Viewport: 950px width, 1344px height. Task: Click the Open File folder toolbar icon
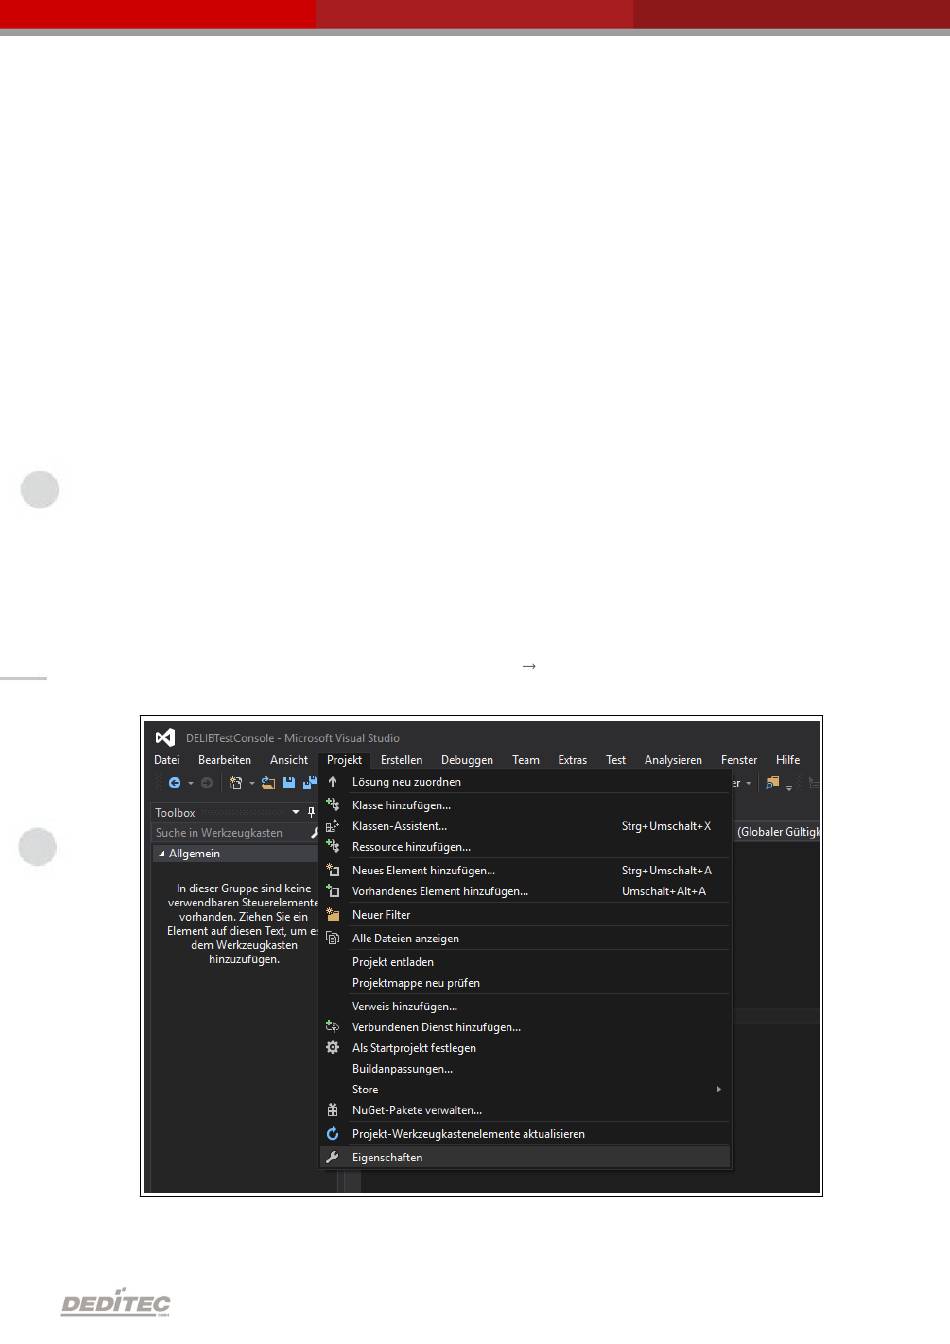coord(268,783)
